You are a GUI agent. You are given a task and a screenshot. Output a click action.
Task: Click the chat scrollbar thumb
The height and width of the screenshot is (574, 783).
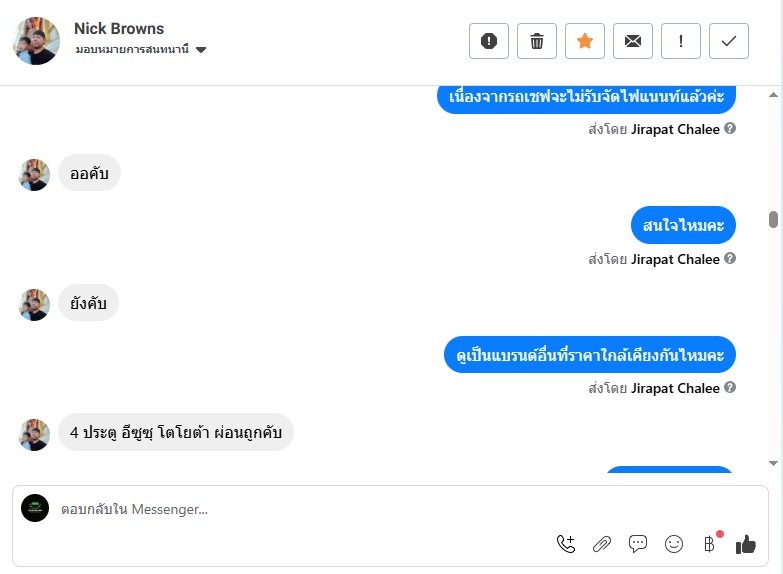pyautogui.click(x=773, y=220)
